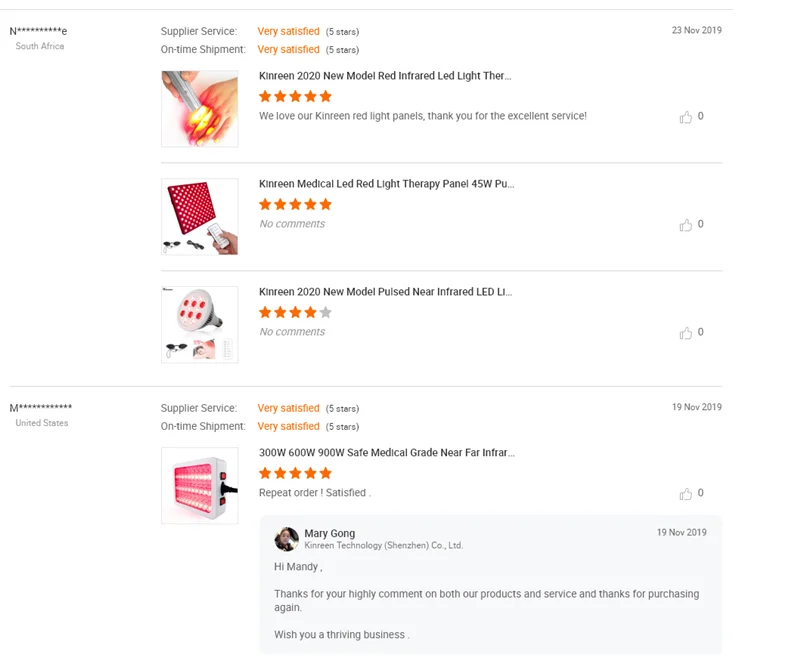Open red light therapy panel product thumbnail

[x=200, y=217]
